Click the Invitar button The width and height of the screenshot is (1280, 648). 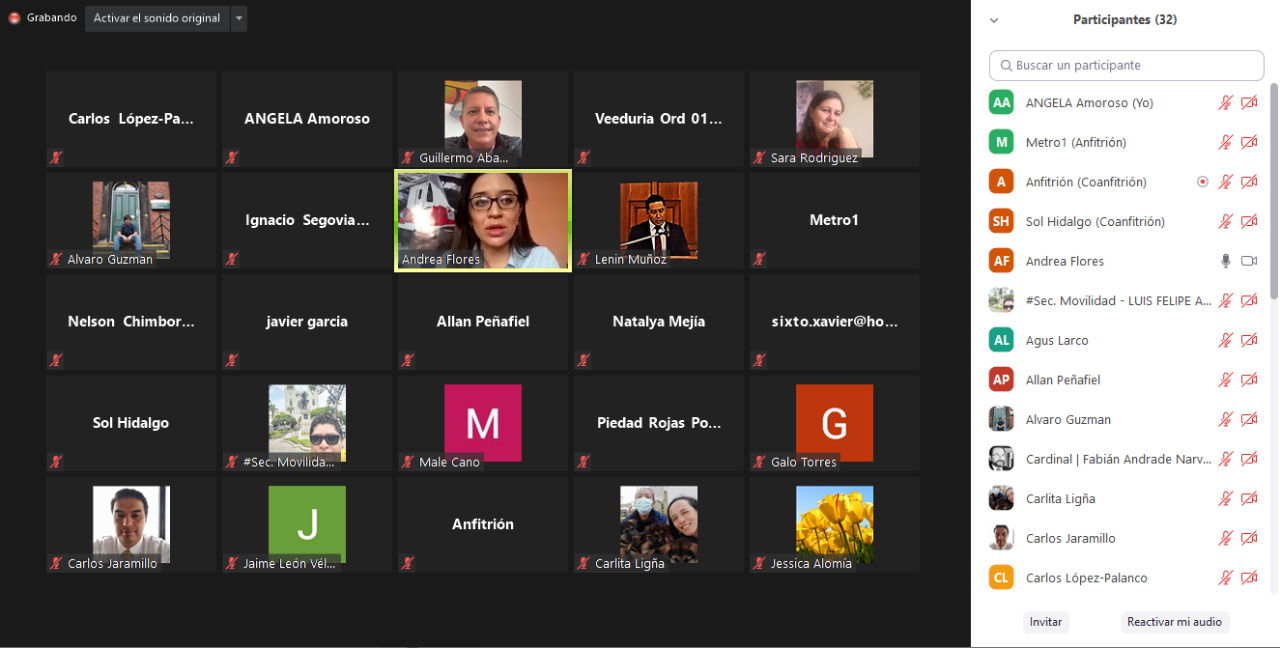pyautogui.click(x=1046, y=622)
